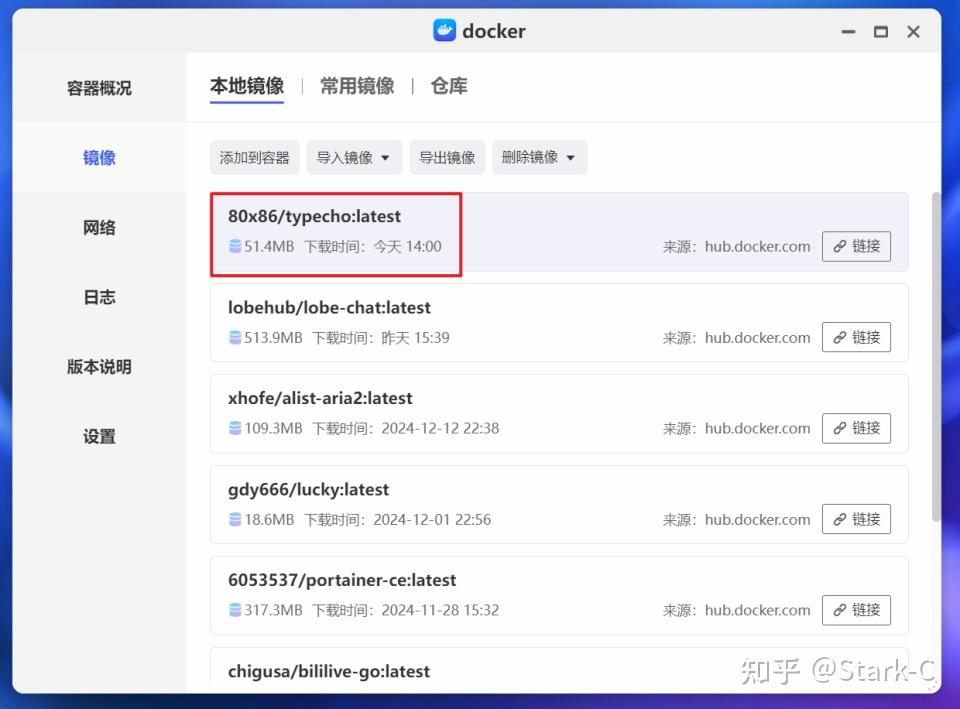Select 容器概况 in the sidebar
Viewport: 960px width, 709px height.
click(x=97, y=88)
